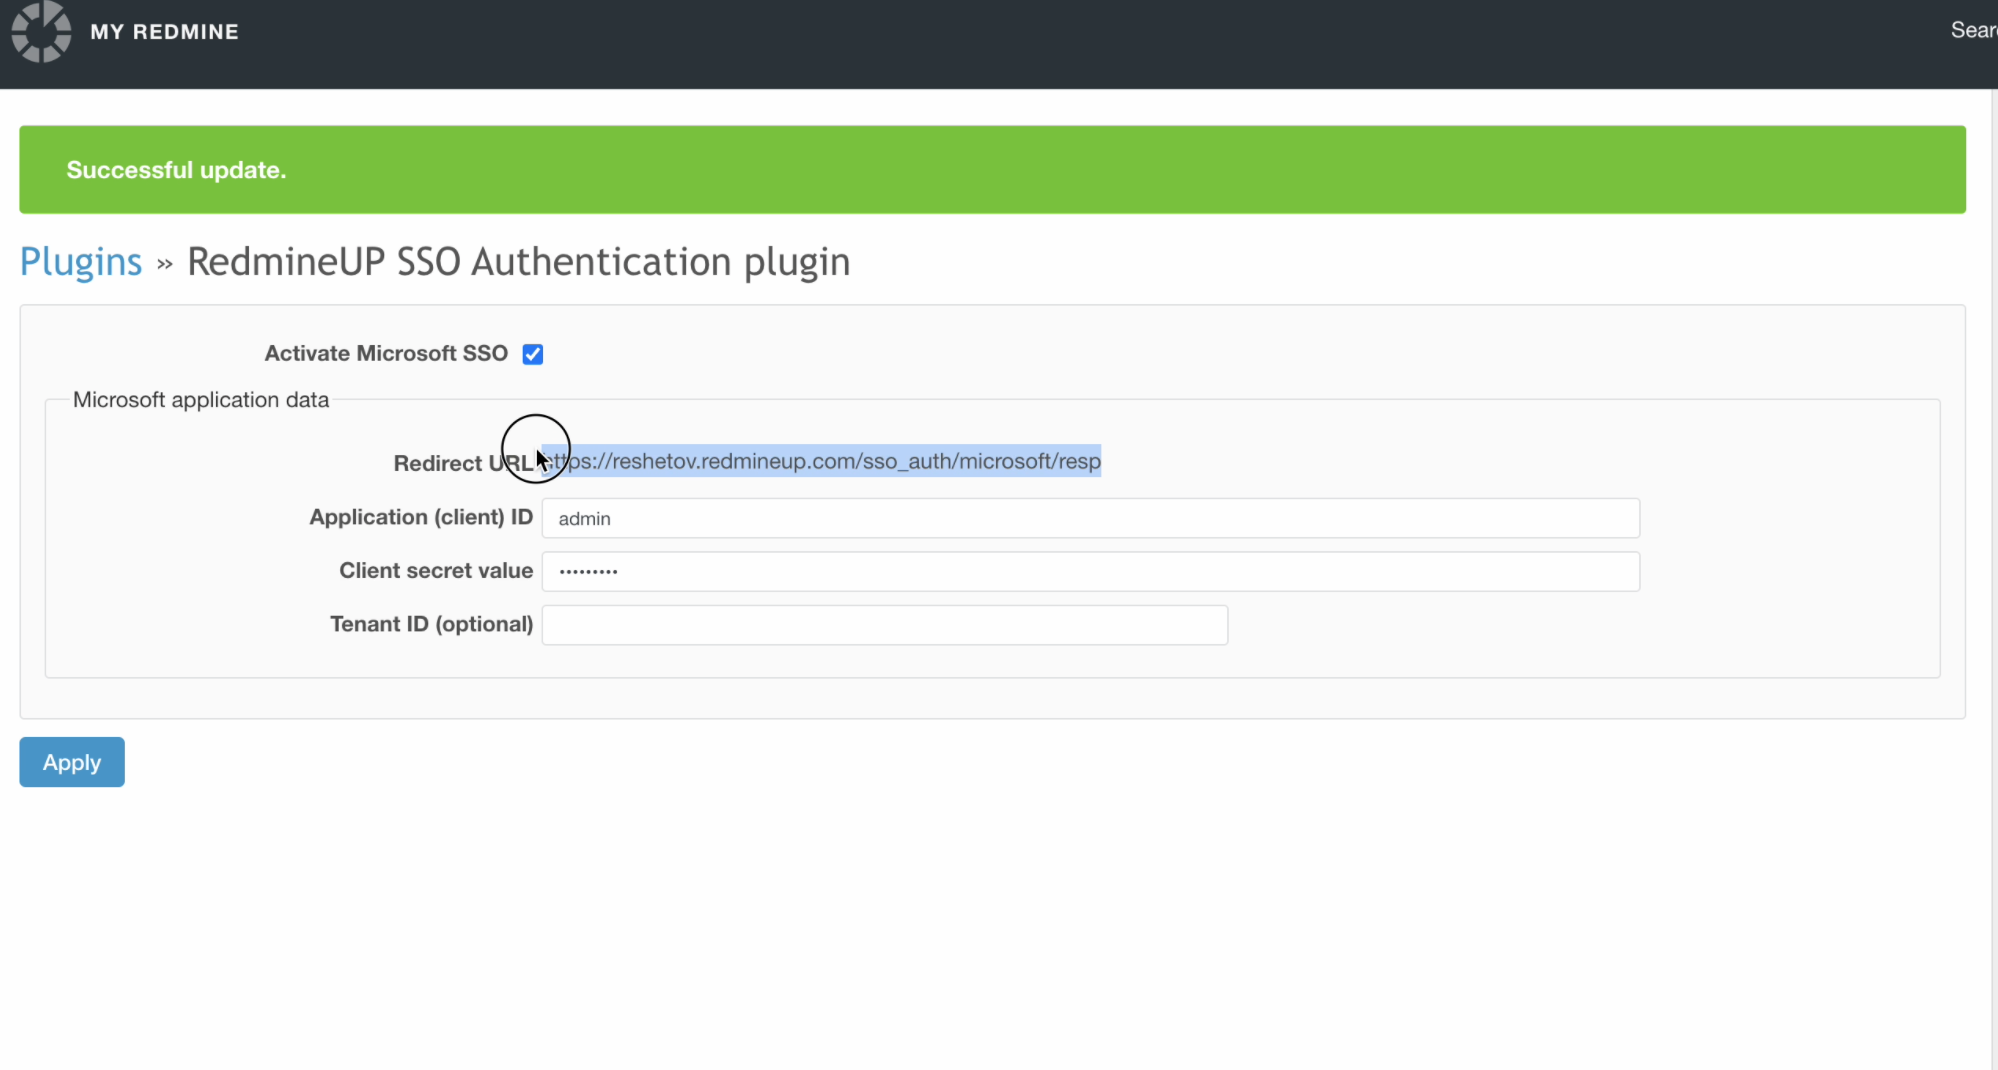Click the Client secret value label
Viewport: 1998px width, 1070px height.
(436, 571)
